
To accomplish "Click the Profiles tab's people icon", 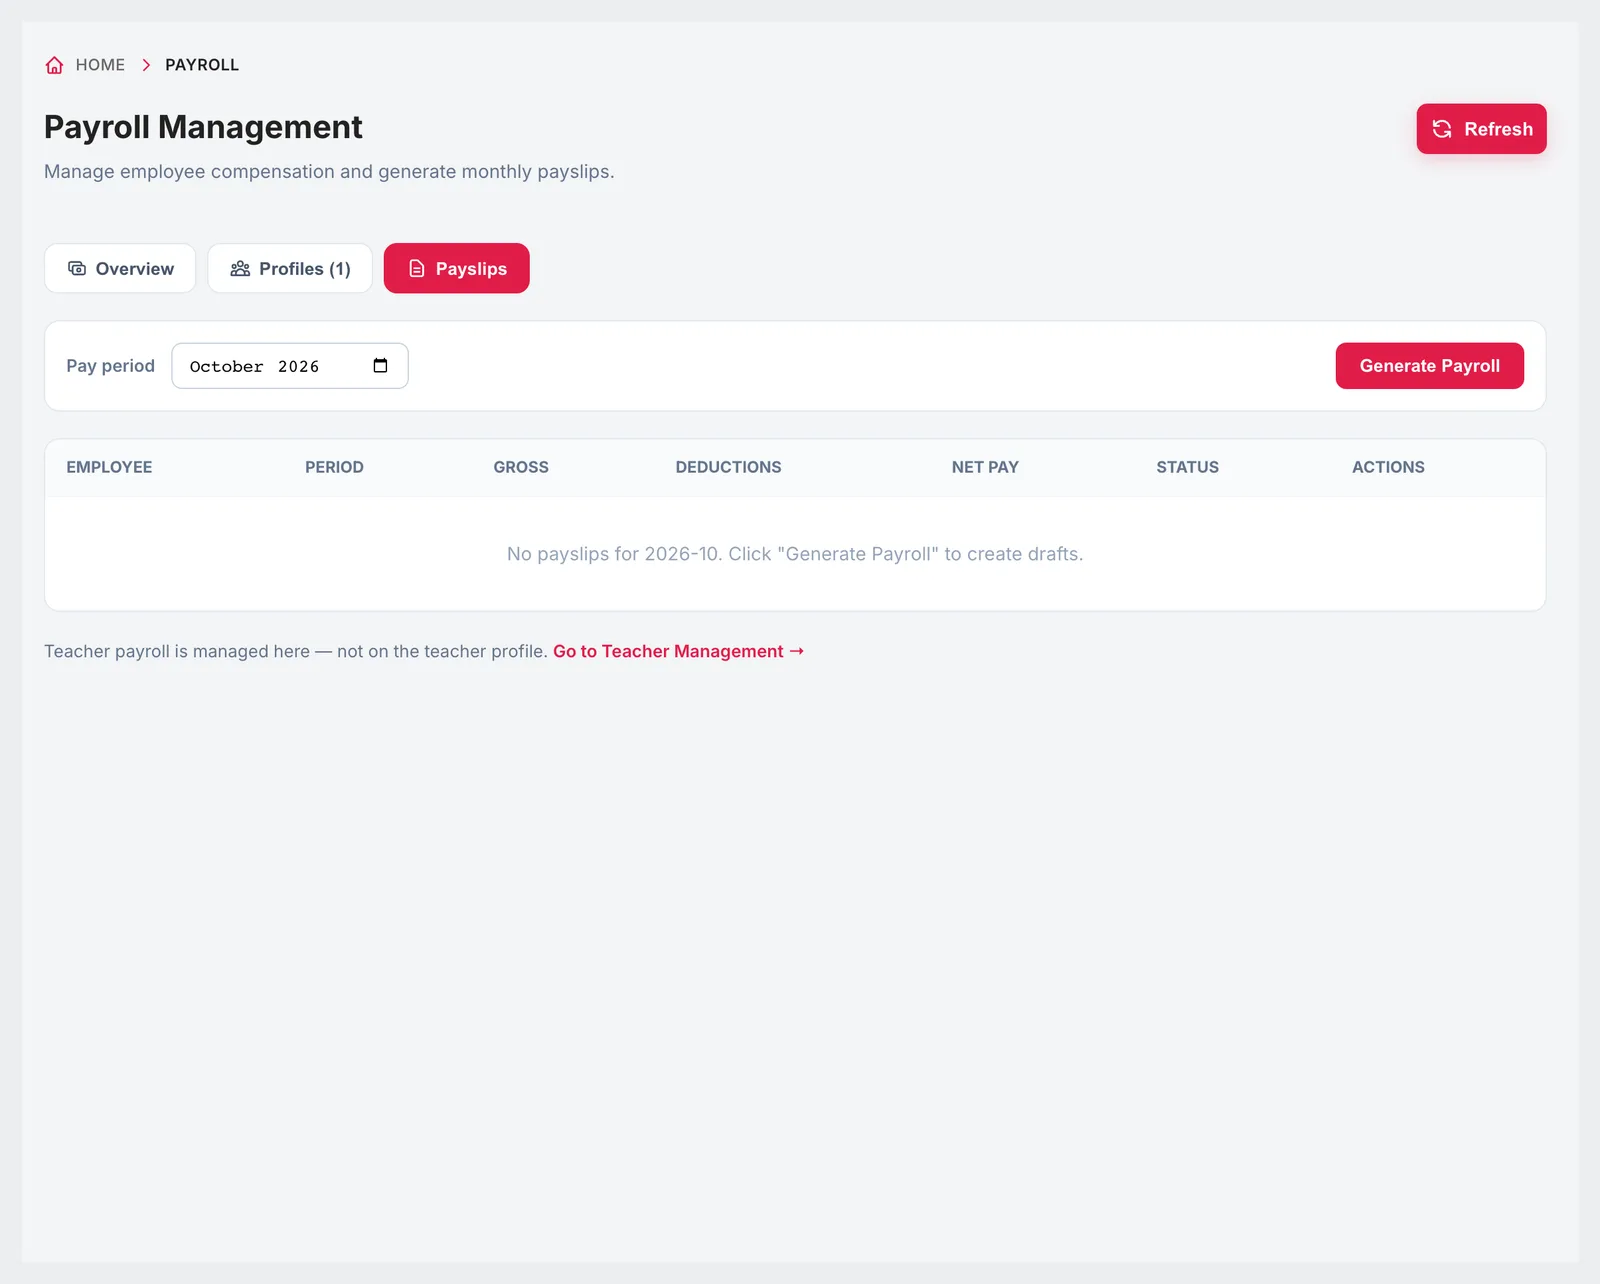I will click(x=240, y=268).
